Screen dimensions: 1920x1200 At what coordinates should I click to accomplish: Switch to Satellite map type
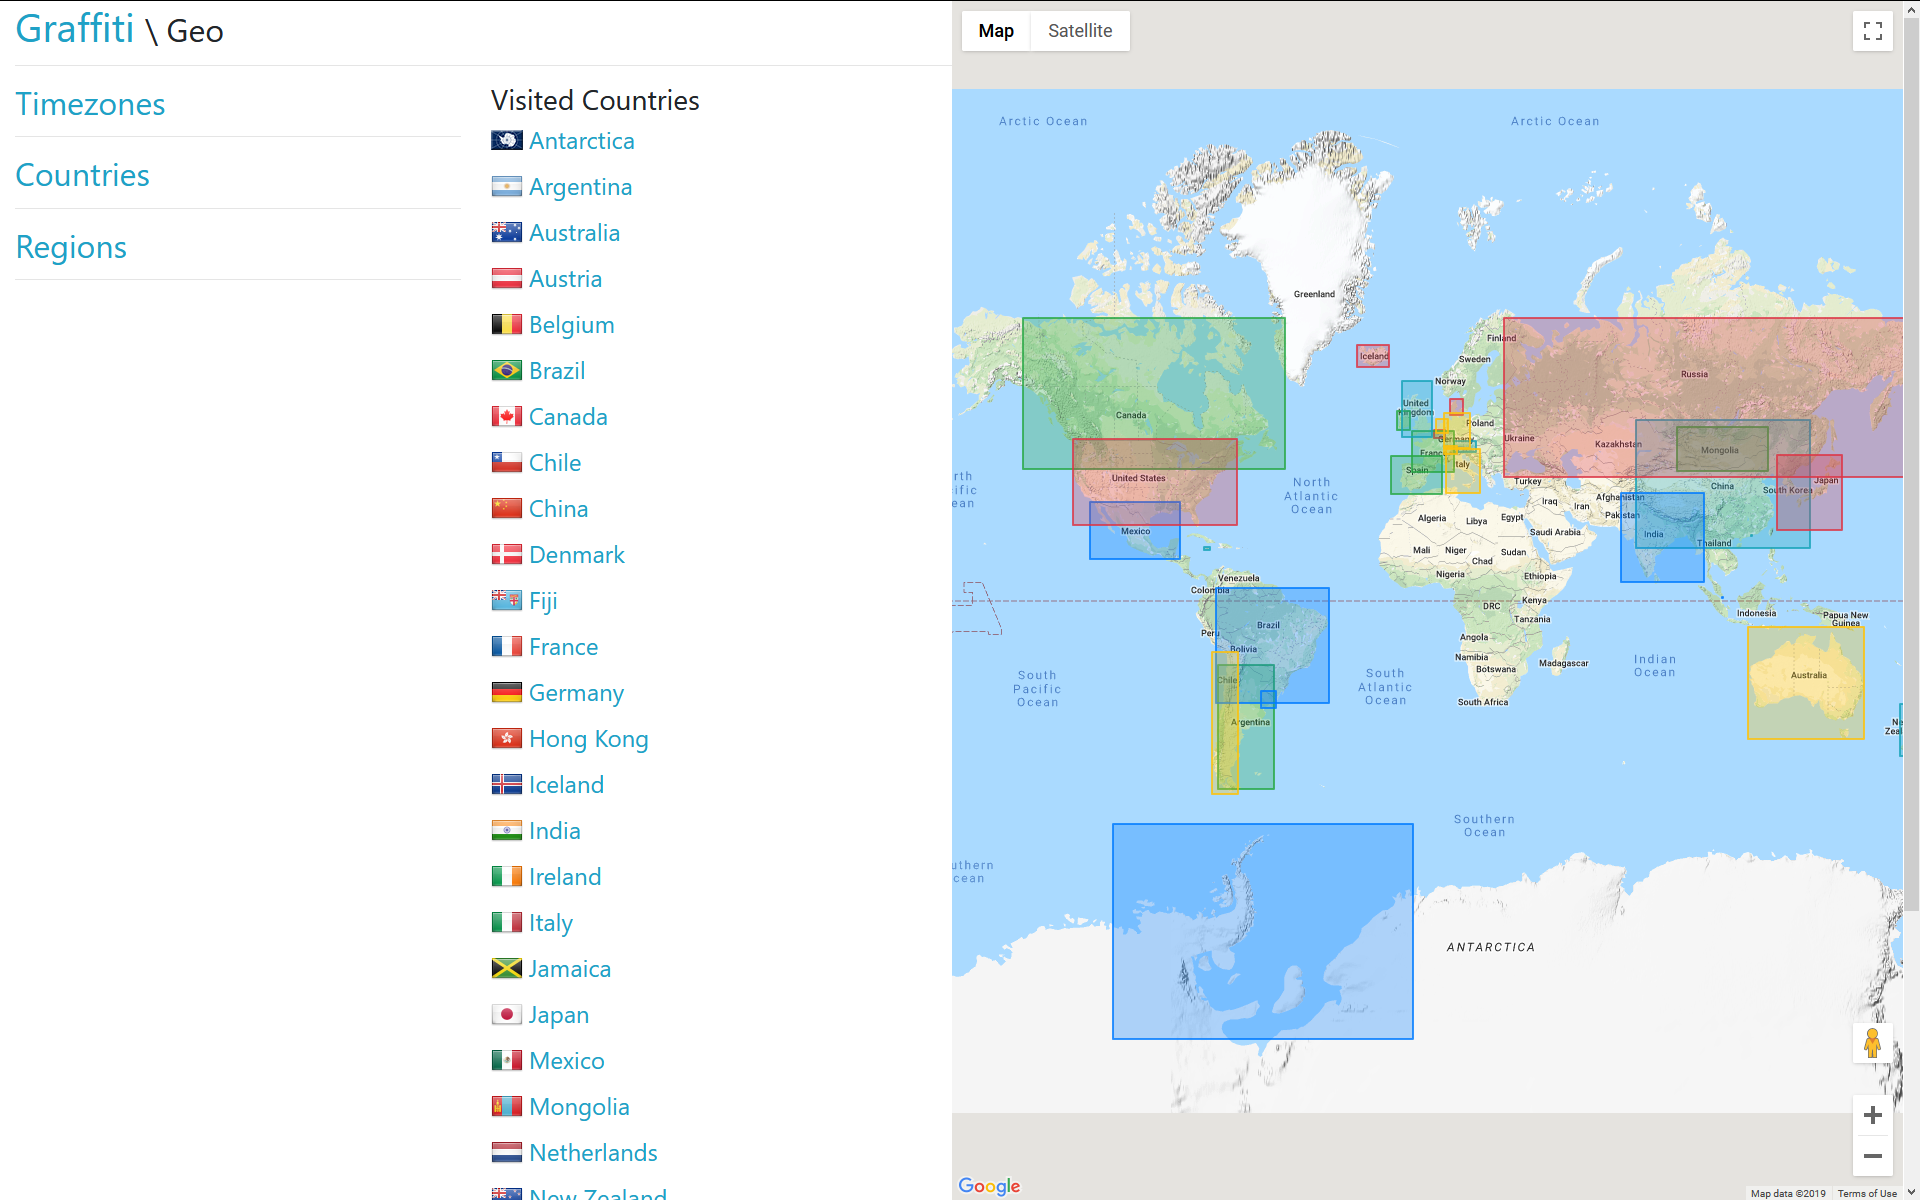coord(1079,31)
